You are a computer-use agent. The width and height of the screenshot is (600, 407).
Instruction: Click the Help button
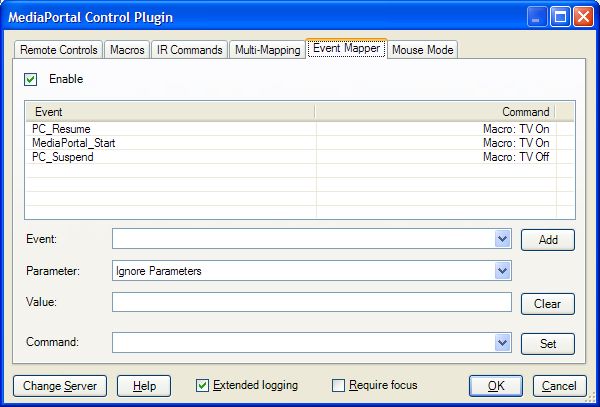[x=144, y=386]
